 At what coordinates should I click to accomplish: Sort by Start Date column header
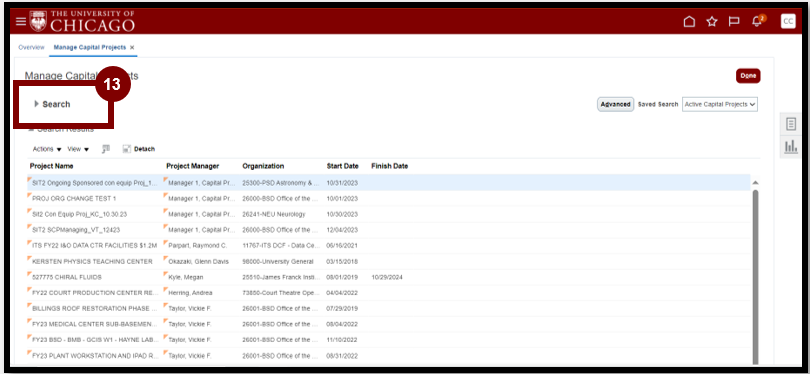[x=342, y=166]
